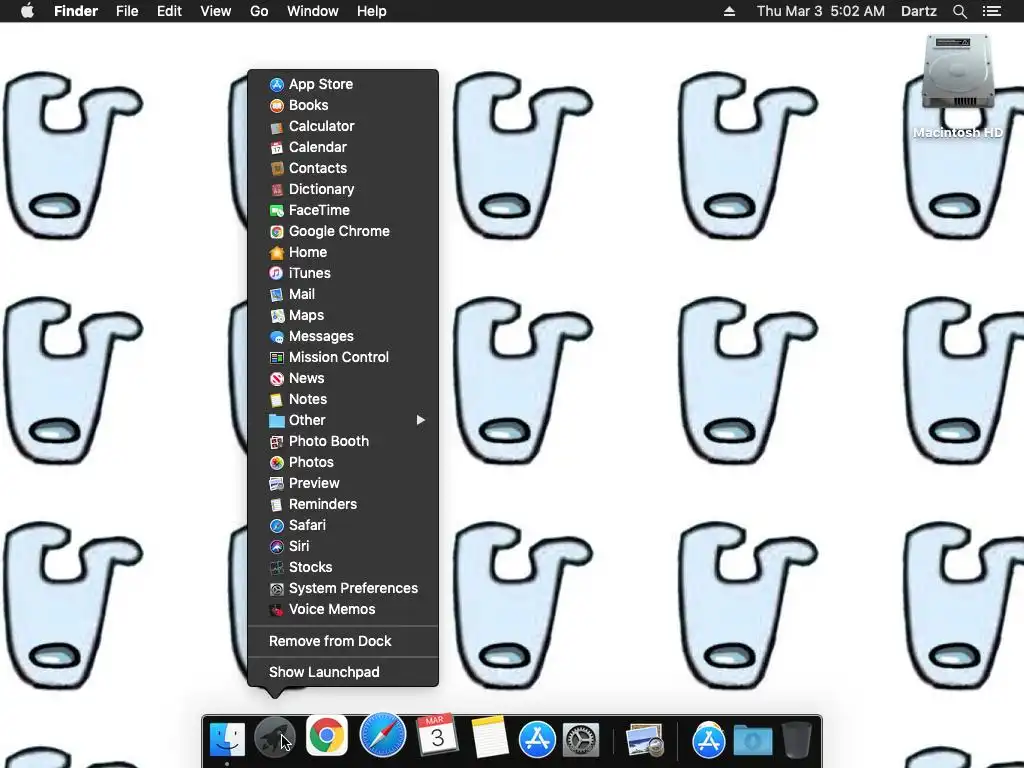
Task: Select Safari in the context menu list
Action: click(x=343, y=525)
